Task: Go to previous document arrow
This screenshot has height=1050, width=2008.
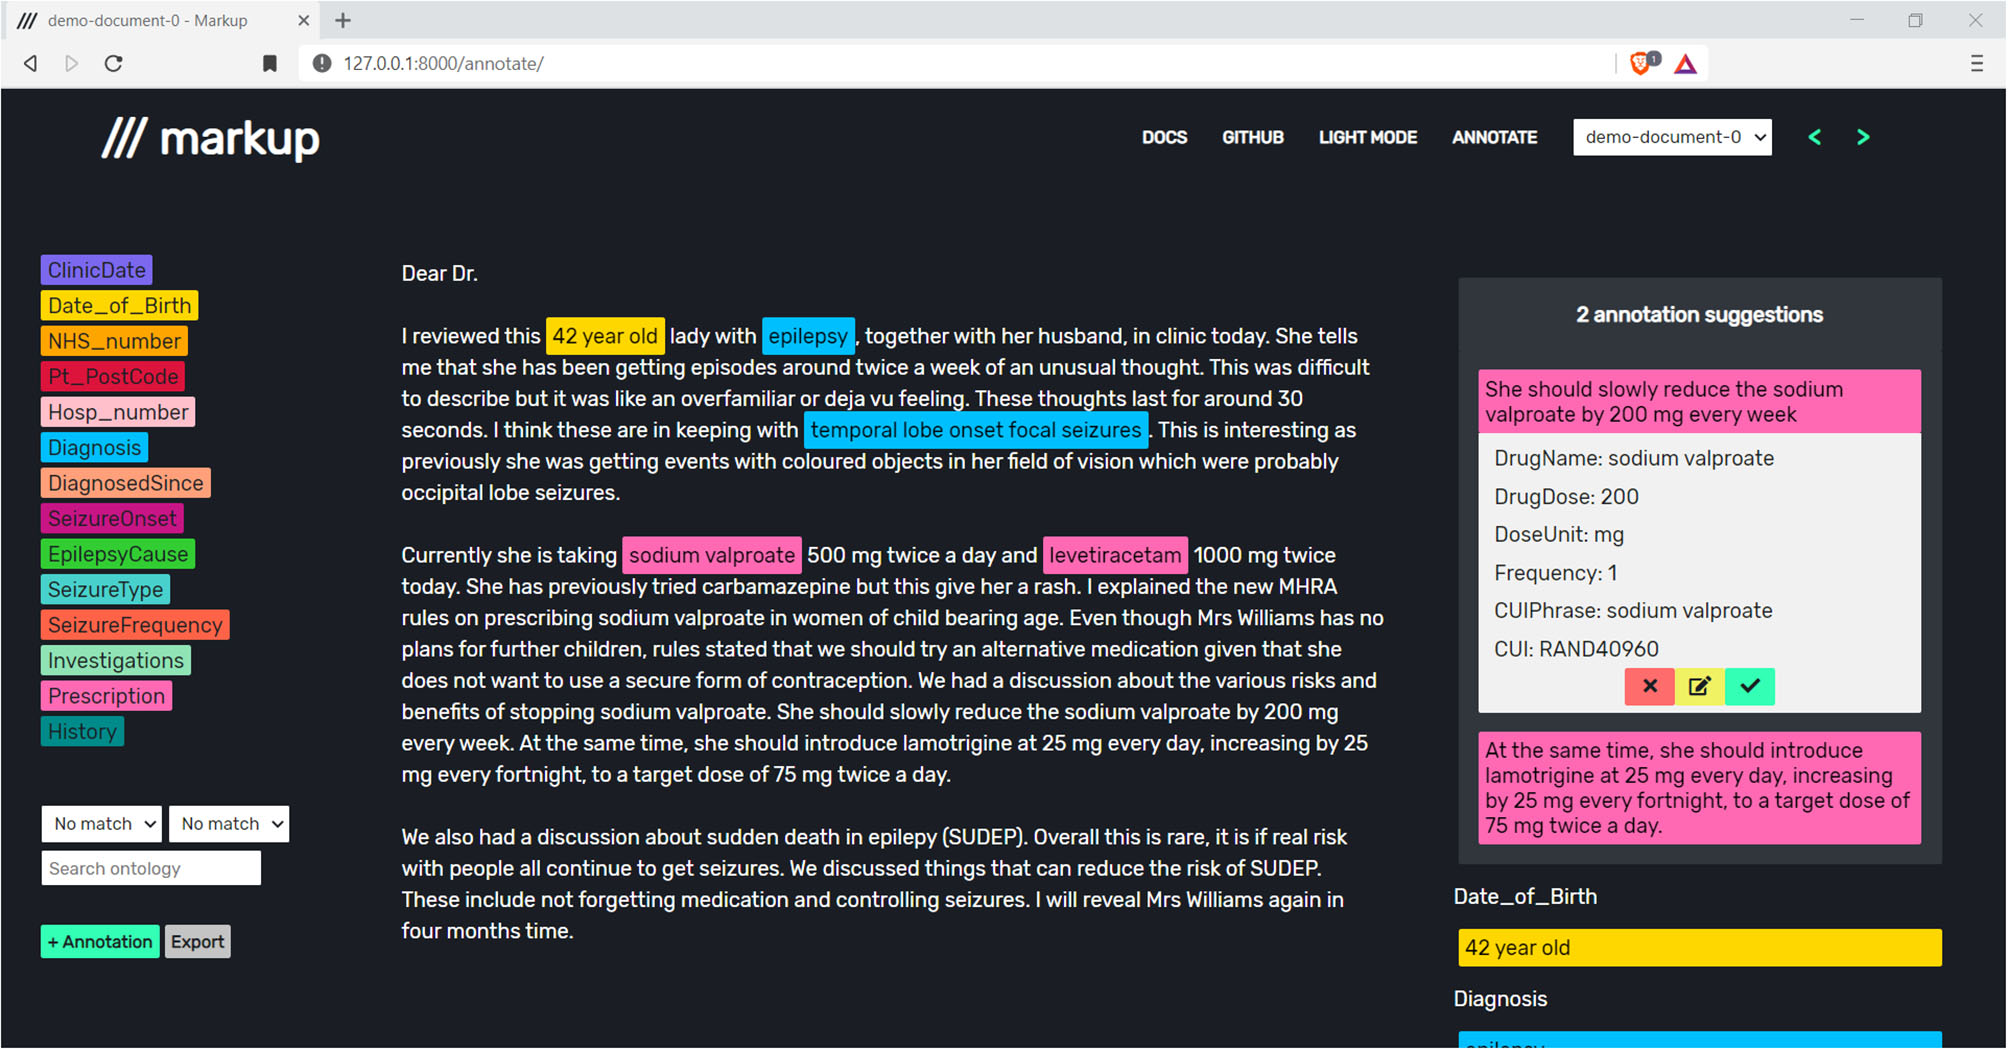Action: (1815, 137)
